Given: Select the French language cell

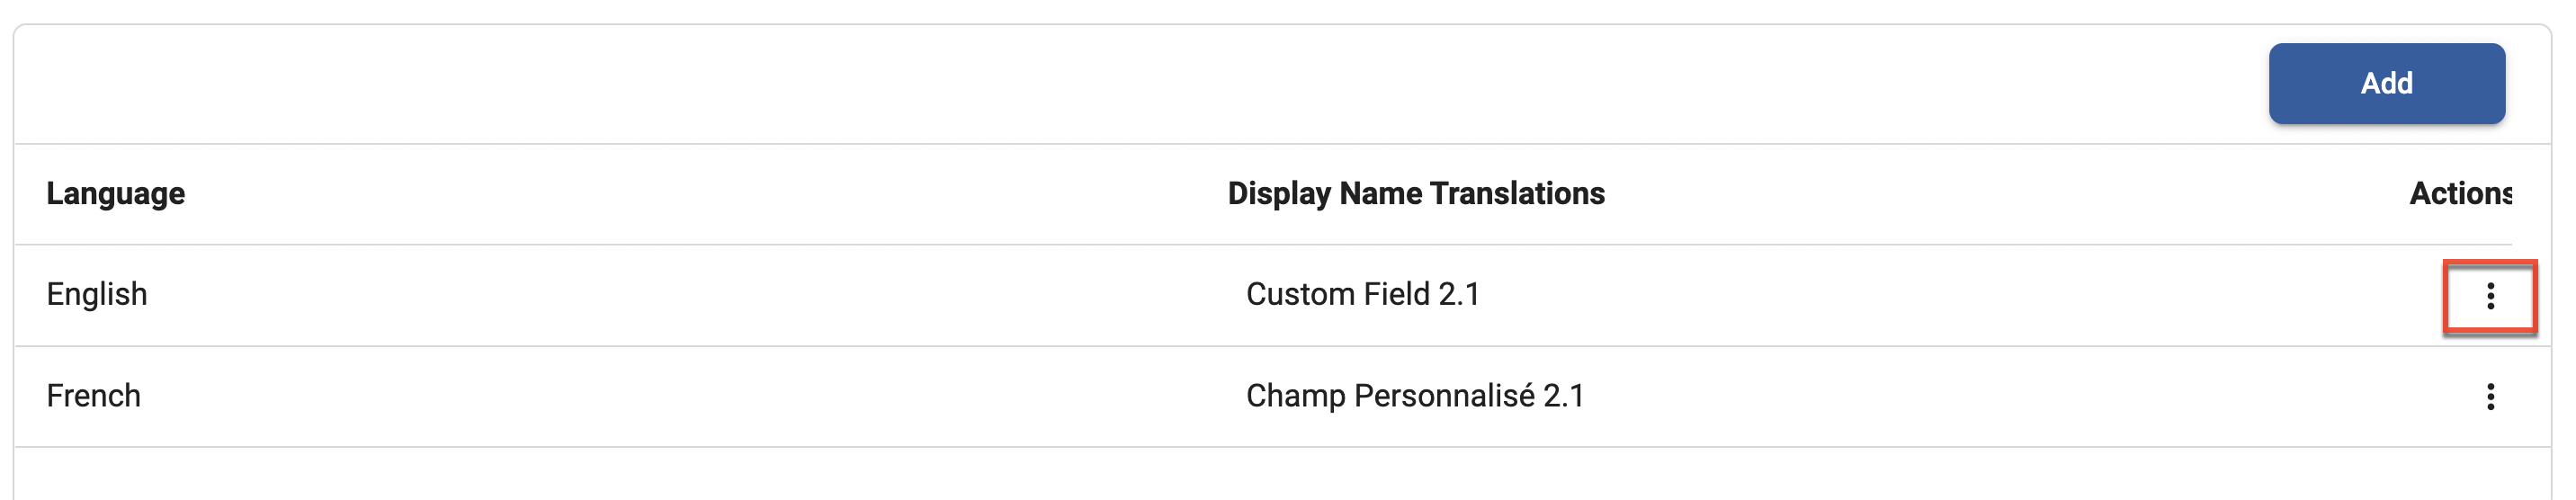Looking at the screenshot, I should (x=94, y=396).
